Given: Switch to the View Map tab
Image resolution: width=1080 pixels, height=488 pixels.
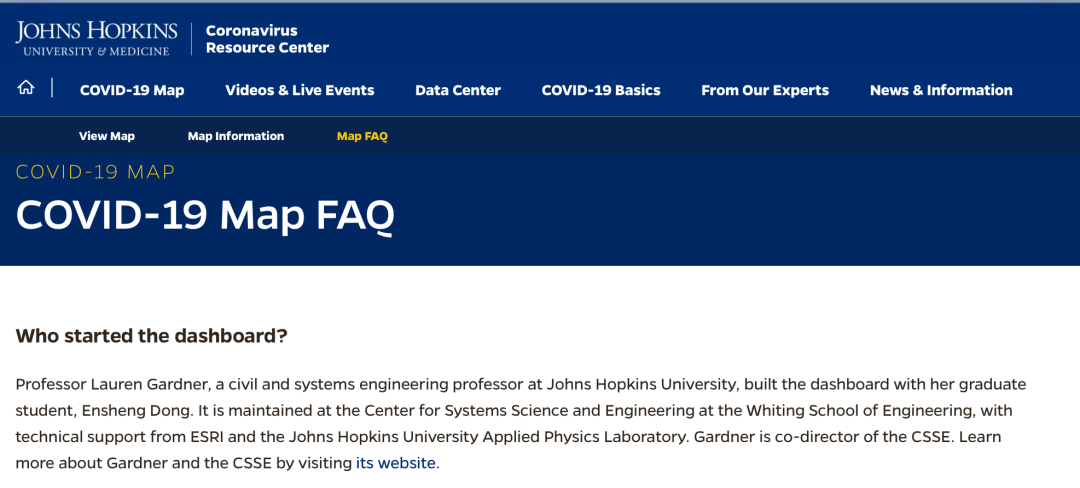Looking at the screenshot, I should tap(107, 136).
